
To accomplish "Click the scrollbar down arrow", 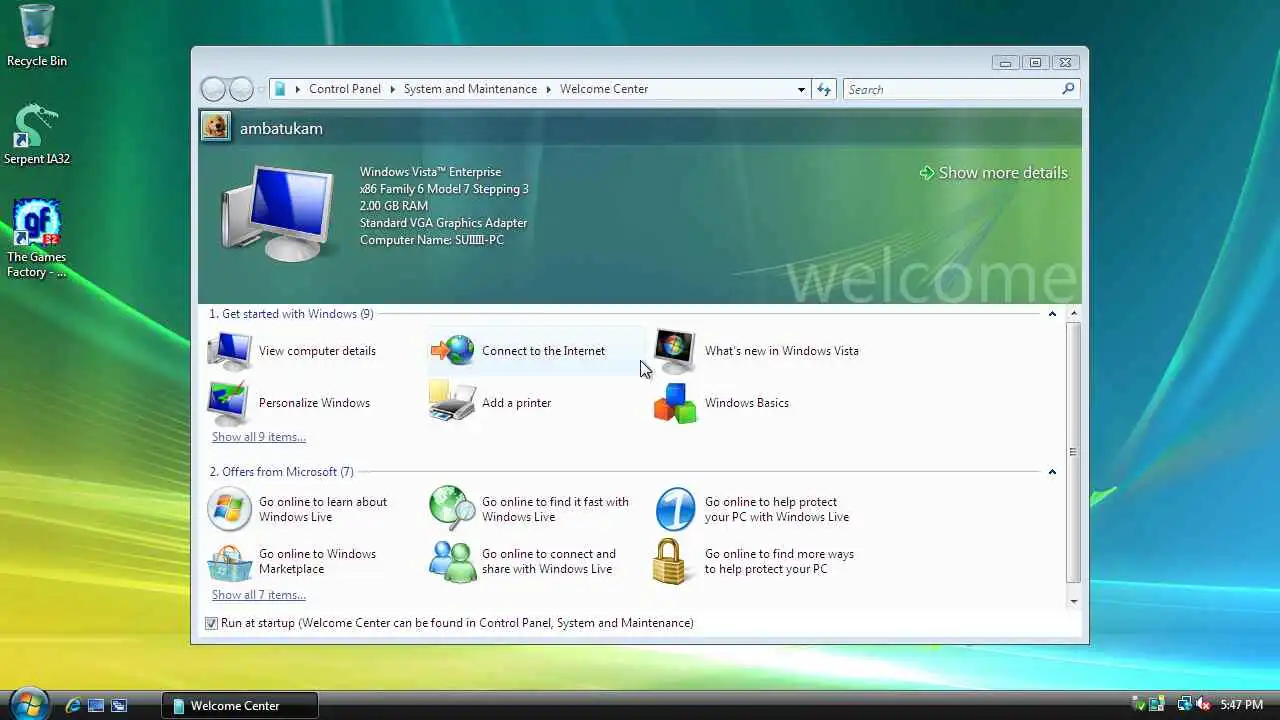I will [x=1074, y=601].
